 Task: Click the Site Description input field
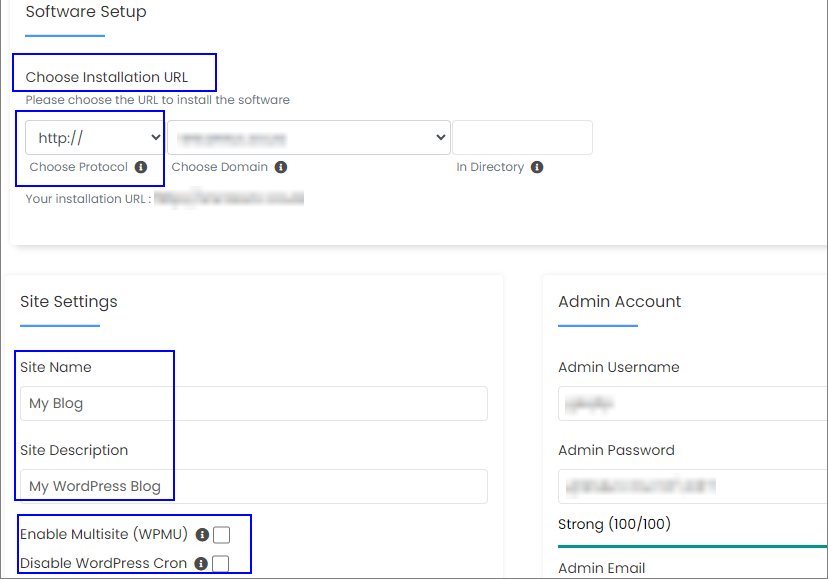point(254,487)
